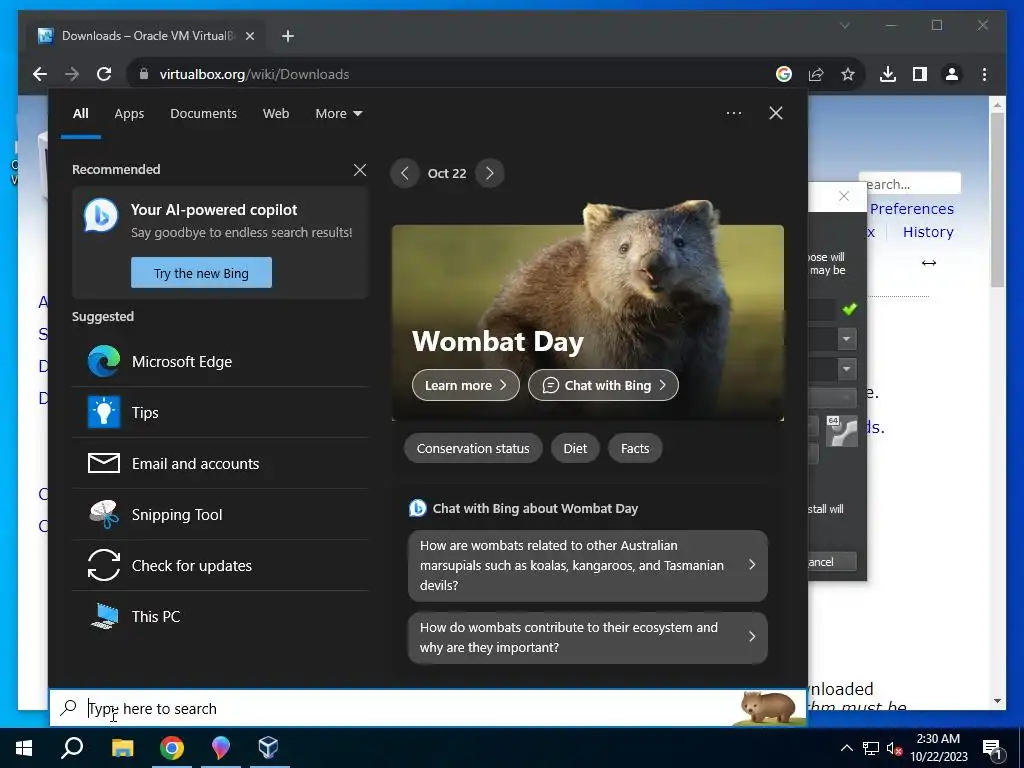Screen dimensions: 1024x768
Task: Open the Chrome profile avatar menu
Action: pos(952,74)
